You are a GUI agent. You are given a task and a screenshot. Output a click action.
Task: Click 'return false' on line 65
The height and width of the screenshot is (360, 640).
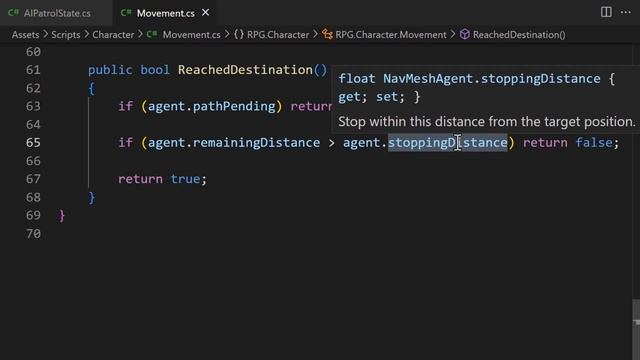coord(567,142)
